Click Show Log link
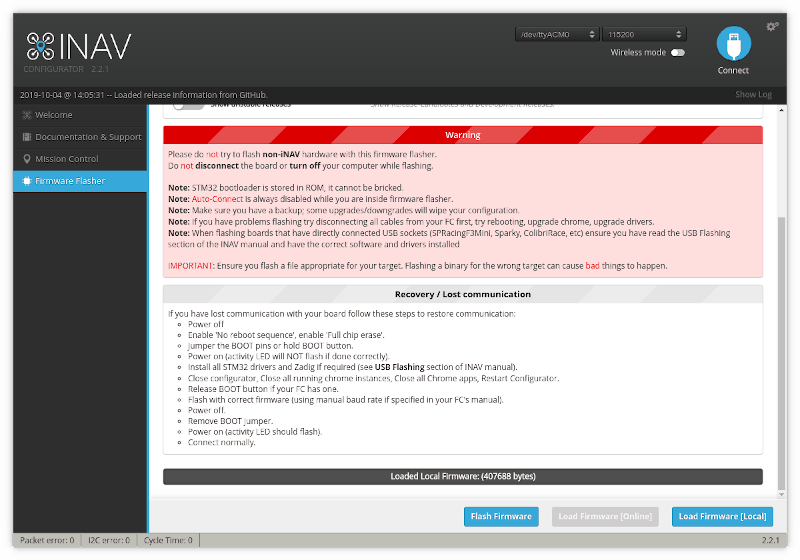The width and height of the screenshot is (800, 560). [753, 95]
